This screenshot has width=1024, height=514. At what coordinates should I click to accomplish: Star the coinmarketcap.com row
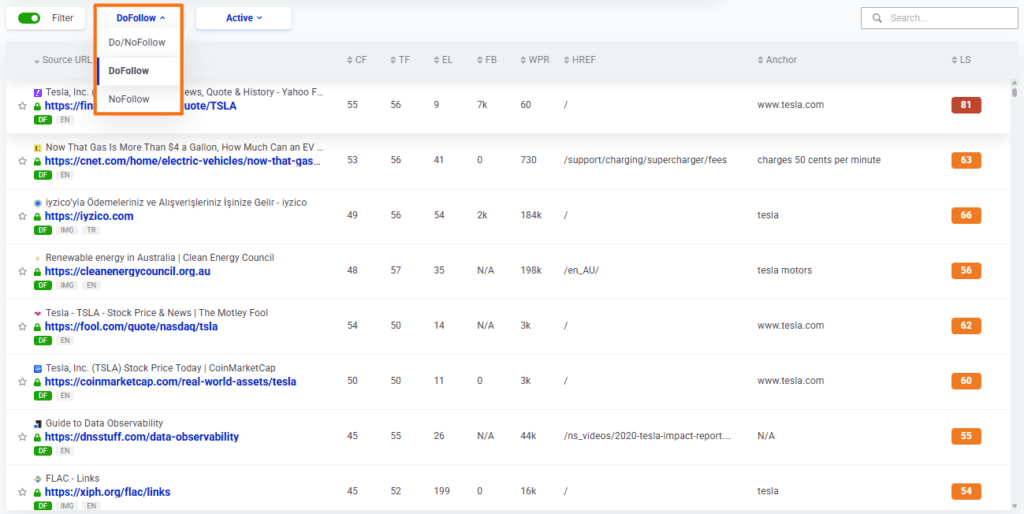click(22, 381)
